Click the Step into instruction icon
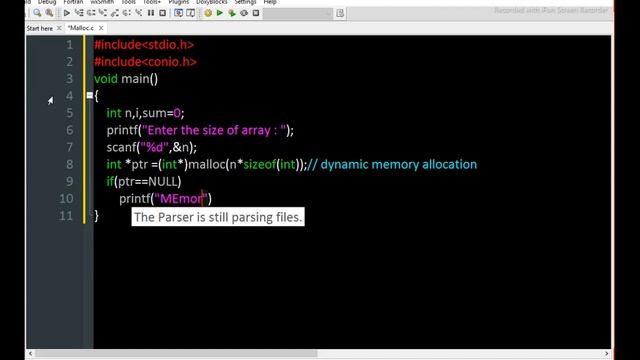The image size is (640, 360). [139, 13]
